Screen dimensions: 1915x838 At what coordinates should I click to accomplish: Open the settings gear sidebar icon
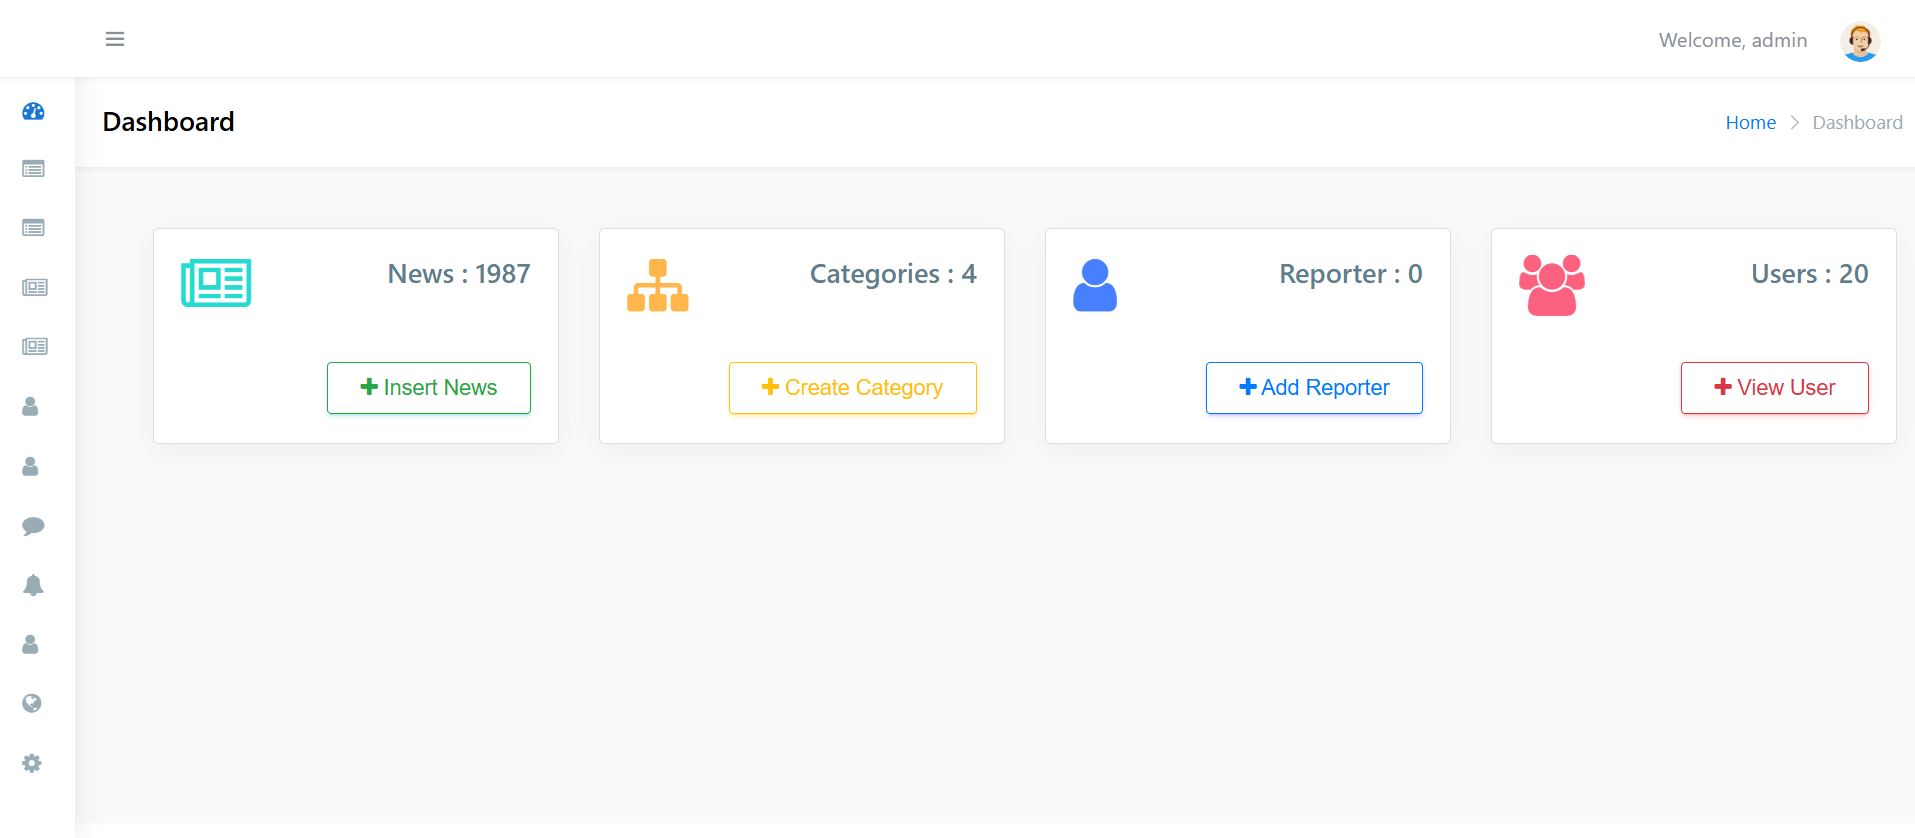(32, 763)
